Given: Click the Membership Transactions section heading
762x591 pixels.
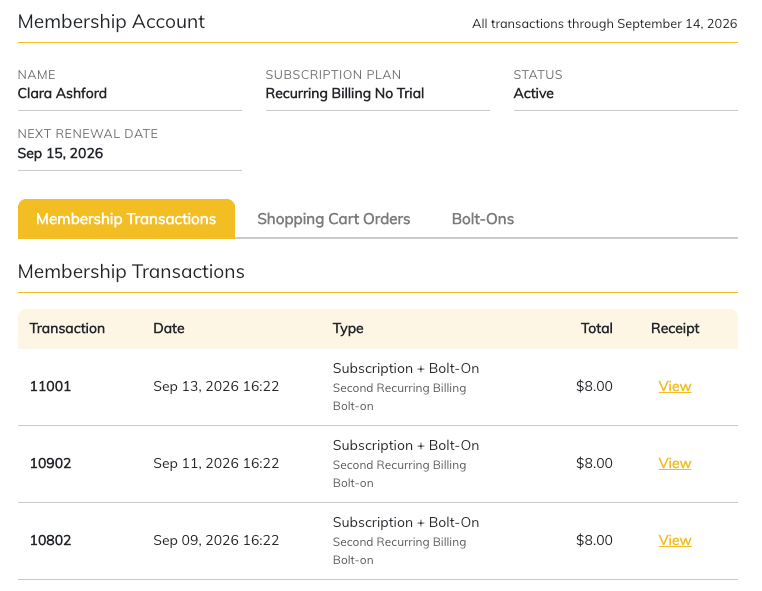Looking at the screenshot, I should pyautogui.click(x=131, y=272).
